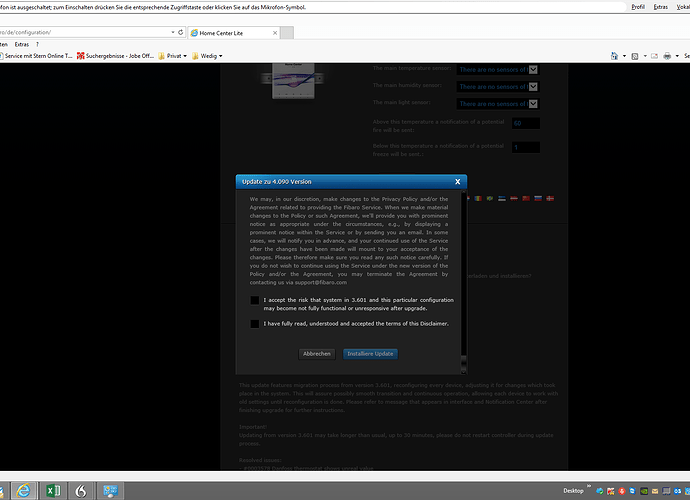The height and width of the screenshot is (500, 690).
Task: Click the disclaimer text scrollbar in dialog
Action: pyautogui.click(x=463, y=282)
